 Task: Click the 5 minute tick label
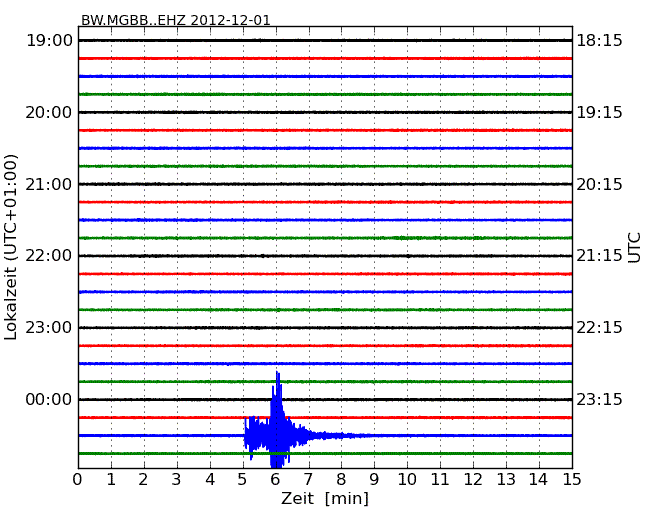click(x=243, y=479)
